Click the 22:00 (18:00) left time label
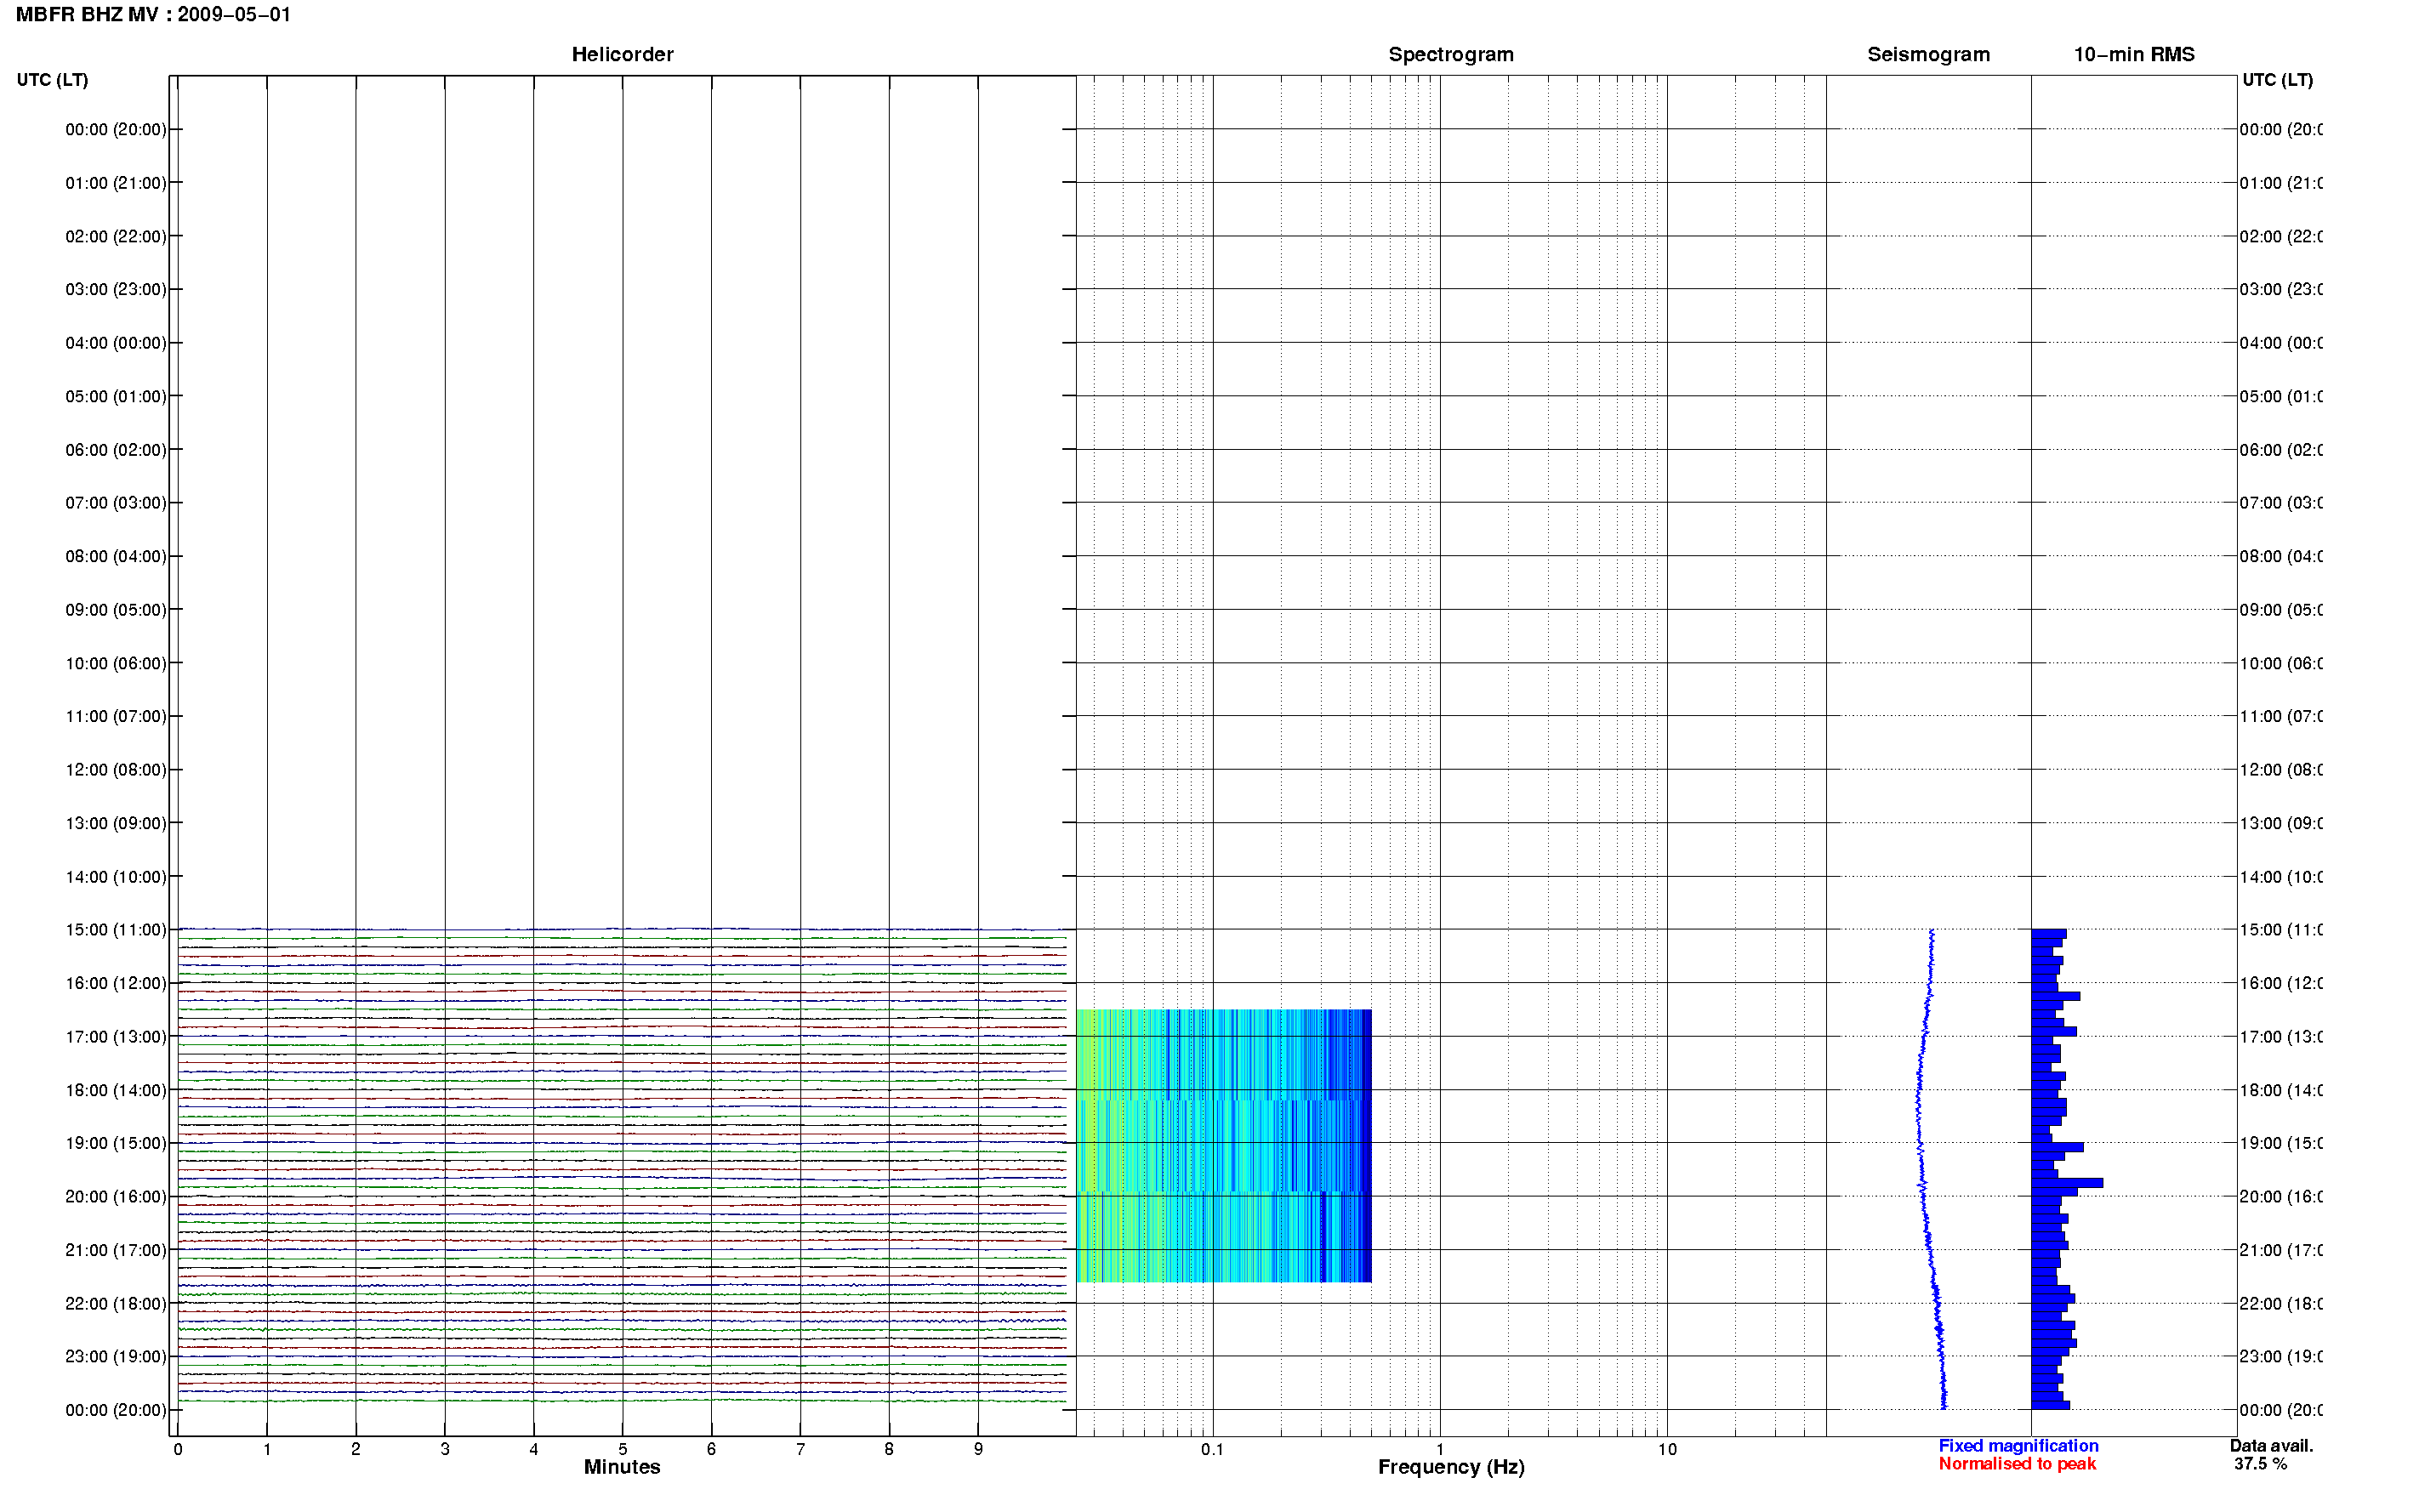Screen dimensions: 2419x1512 point(116,1304)
